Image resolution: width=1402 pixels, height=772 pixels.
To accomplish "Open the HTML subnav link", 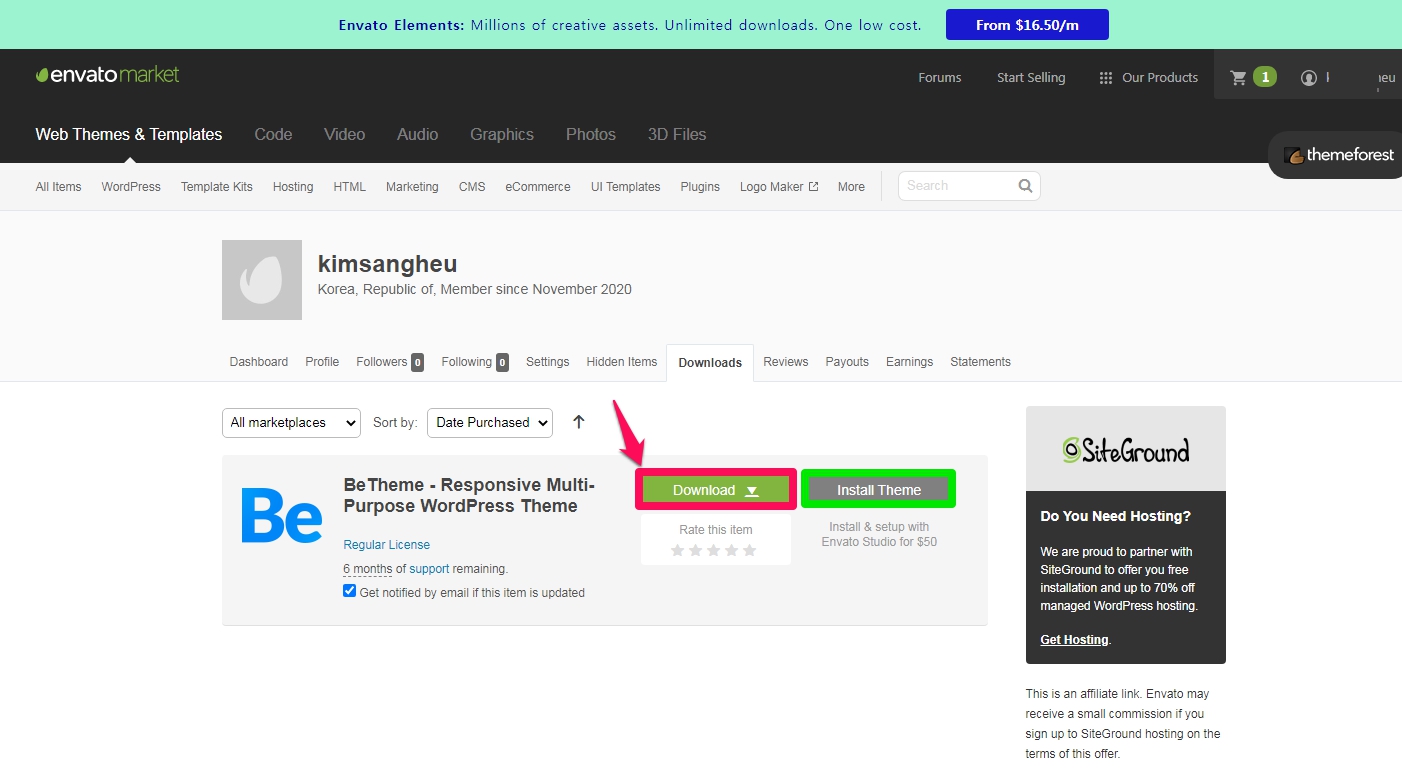I will pos(350,187).
